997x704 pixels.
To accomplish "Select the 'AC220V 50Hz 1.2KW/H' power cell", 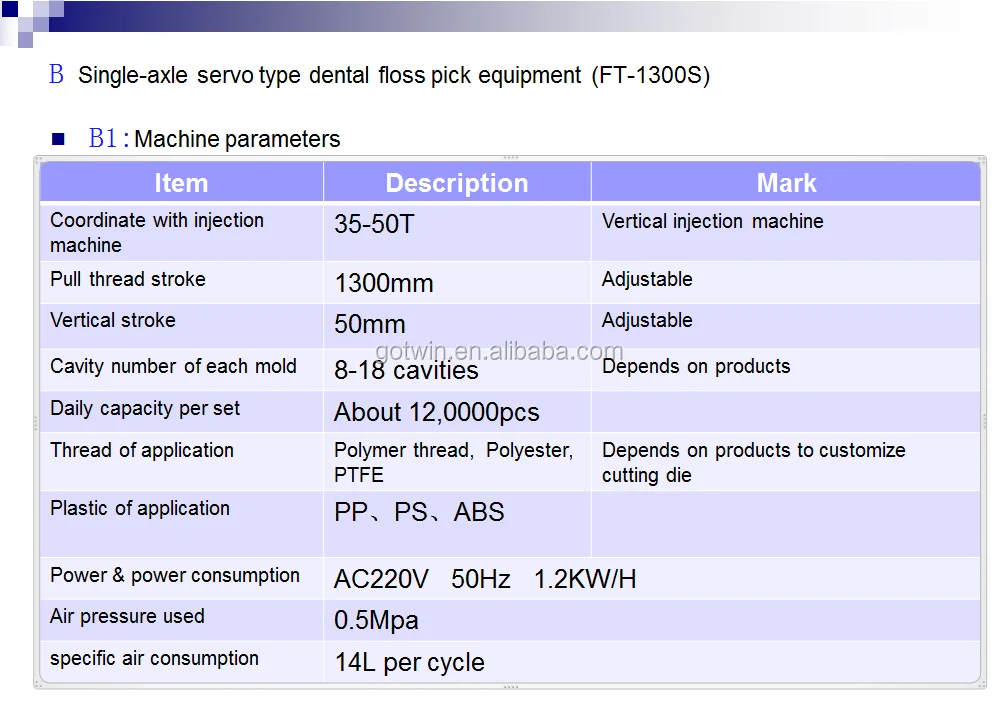I will click(x=485, y=579).
